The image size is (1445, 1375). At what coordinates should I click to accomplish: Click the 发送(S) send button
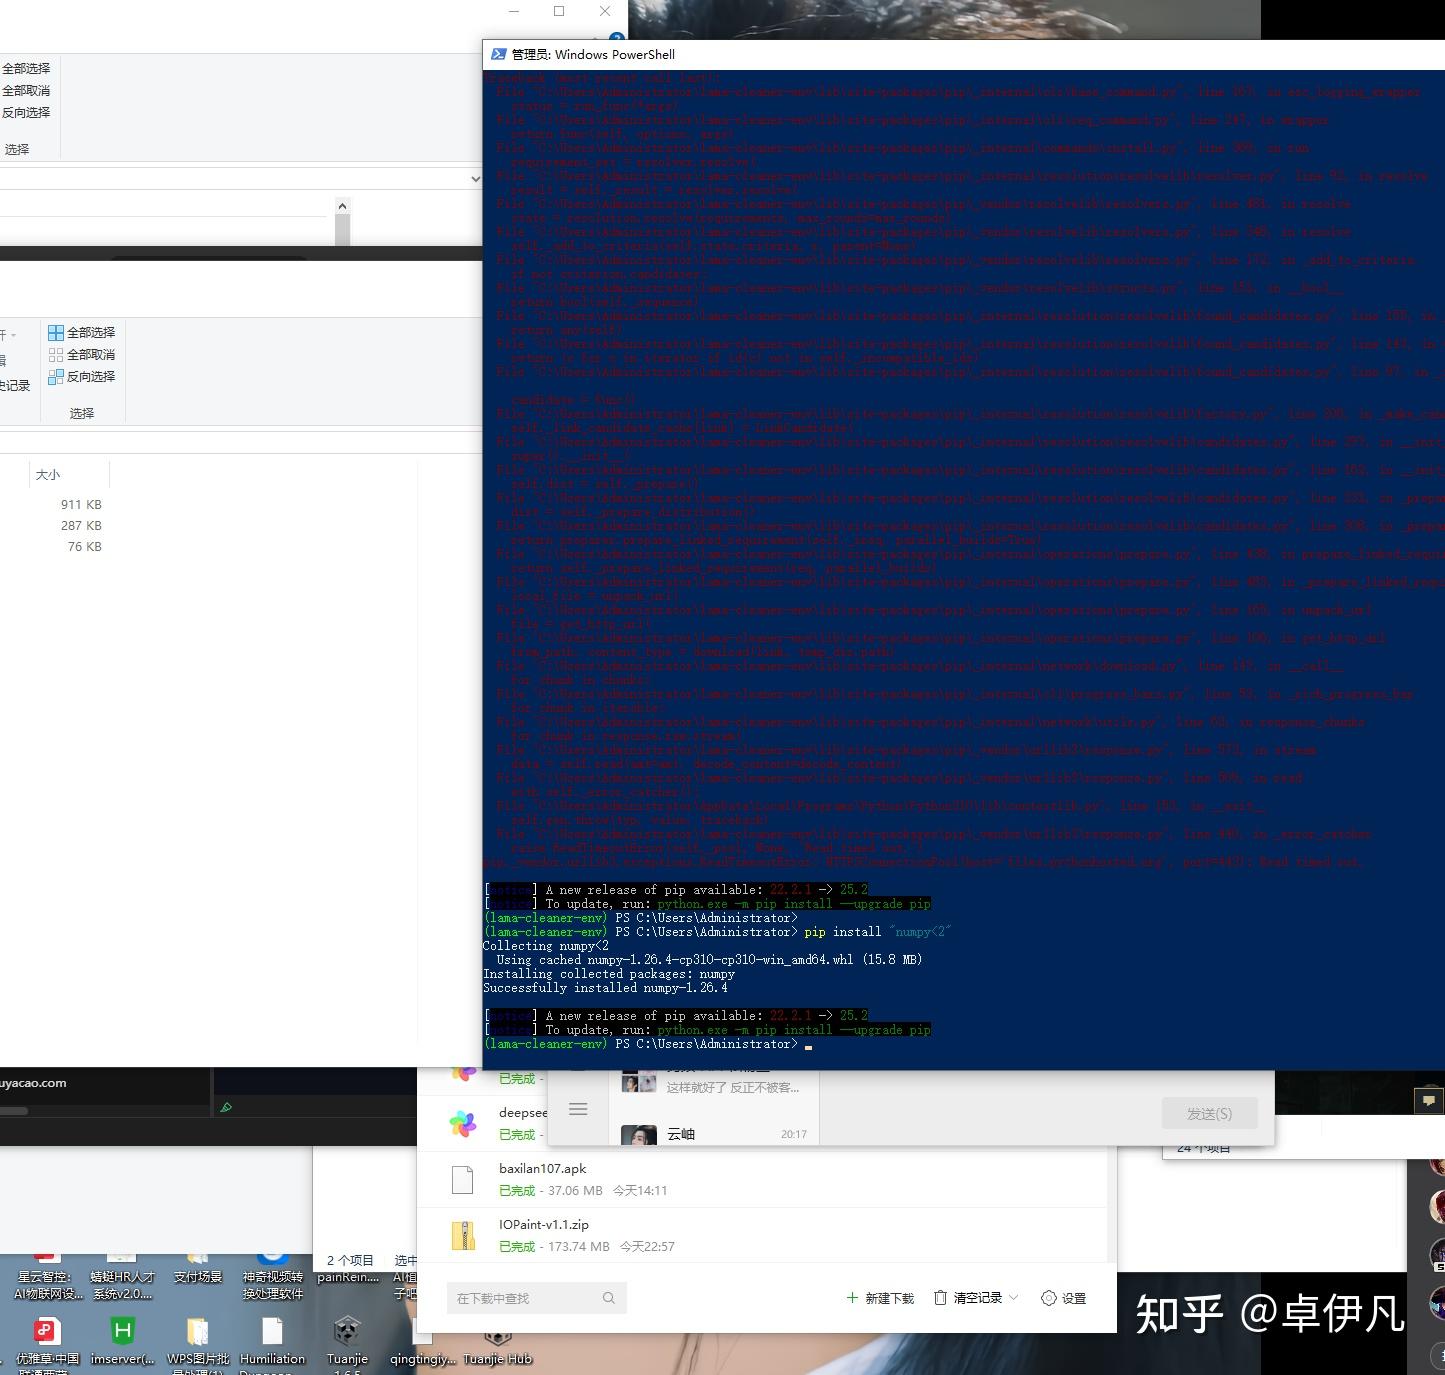tap(1209, 1112)
